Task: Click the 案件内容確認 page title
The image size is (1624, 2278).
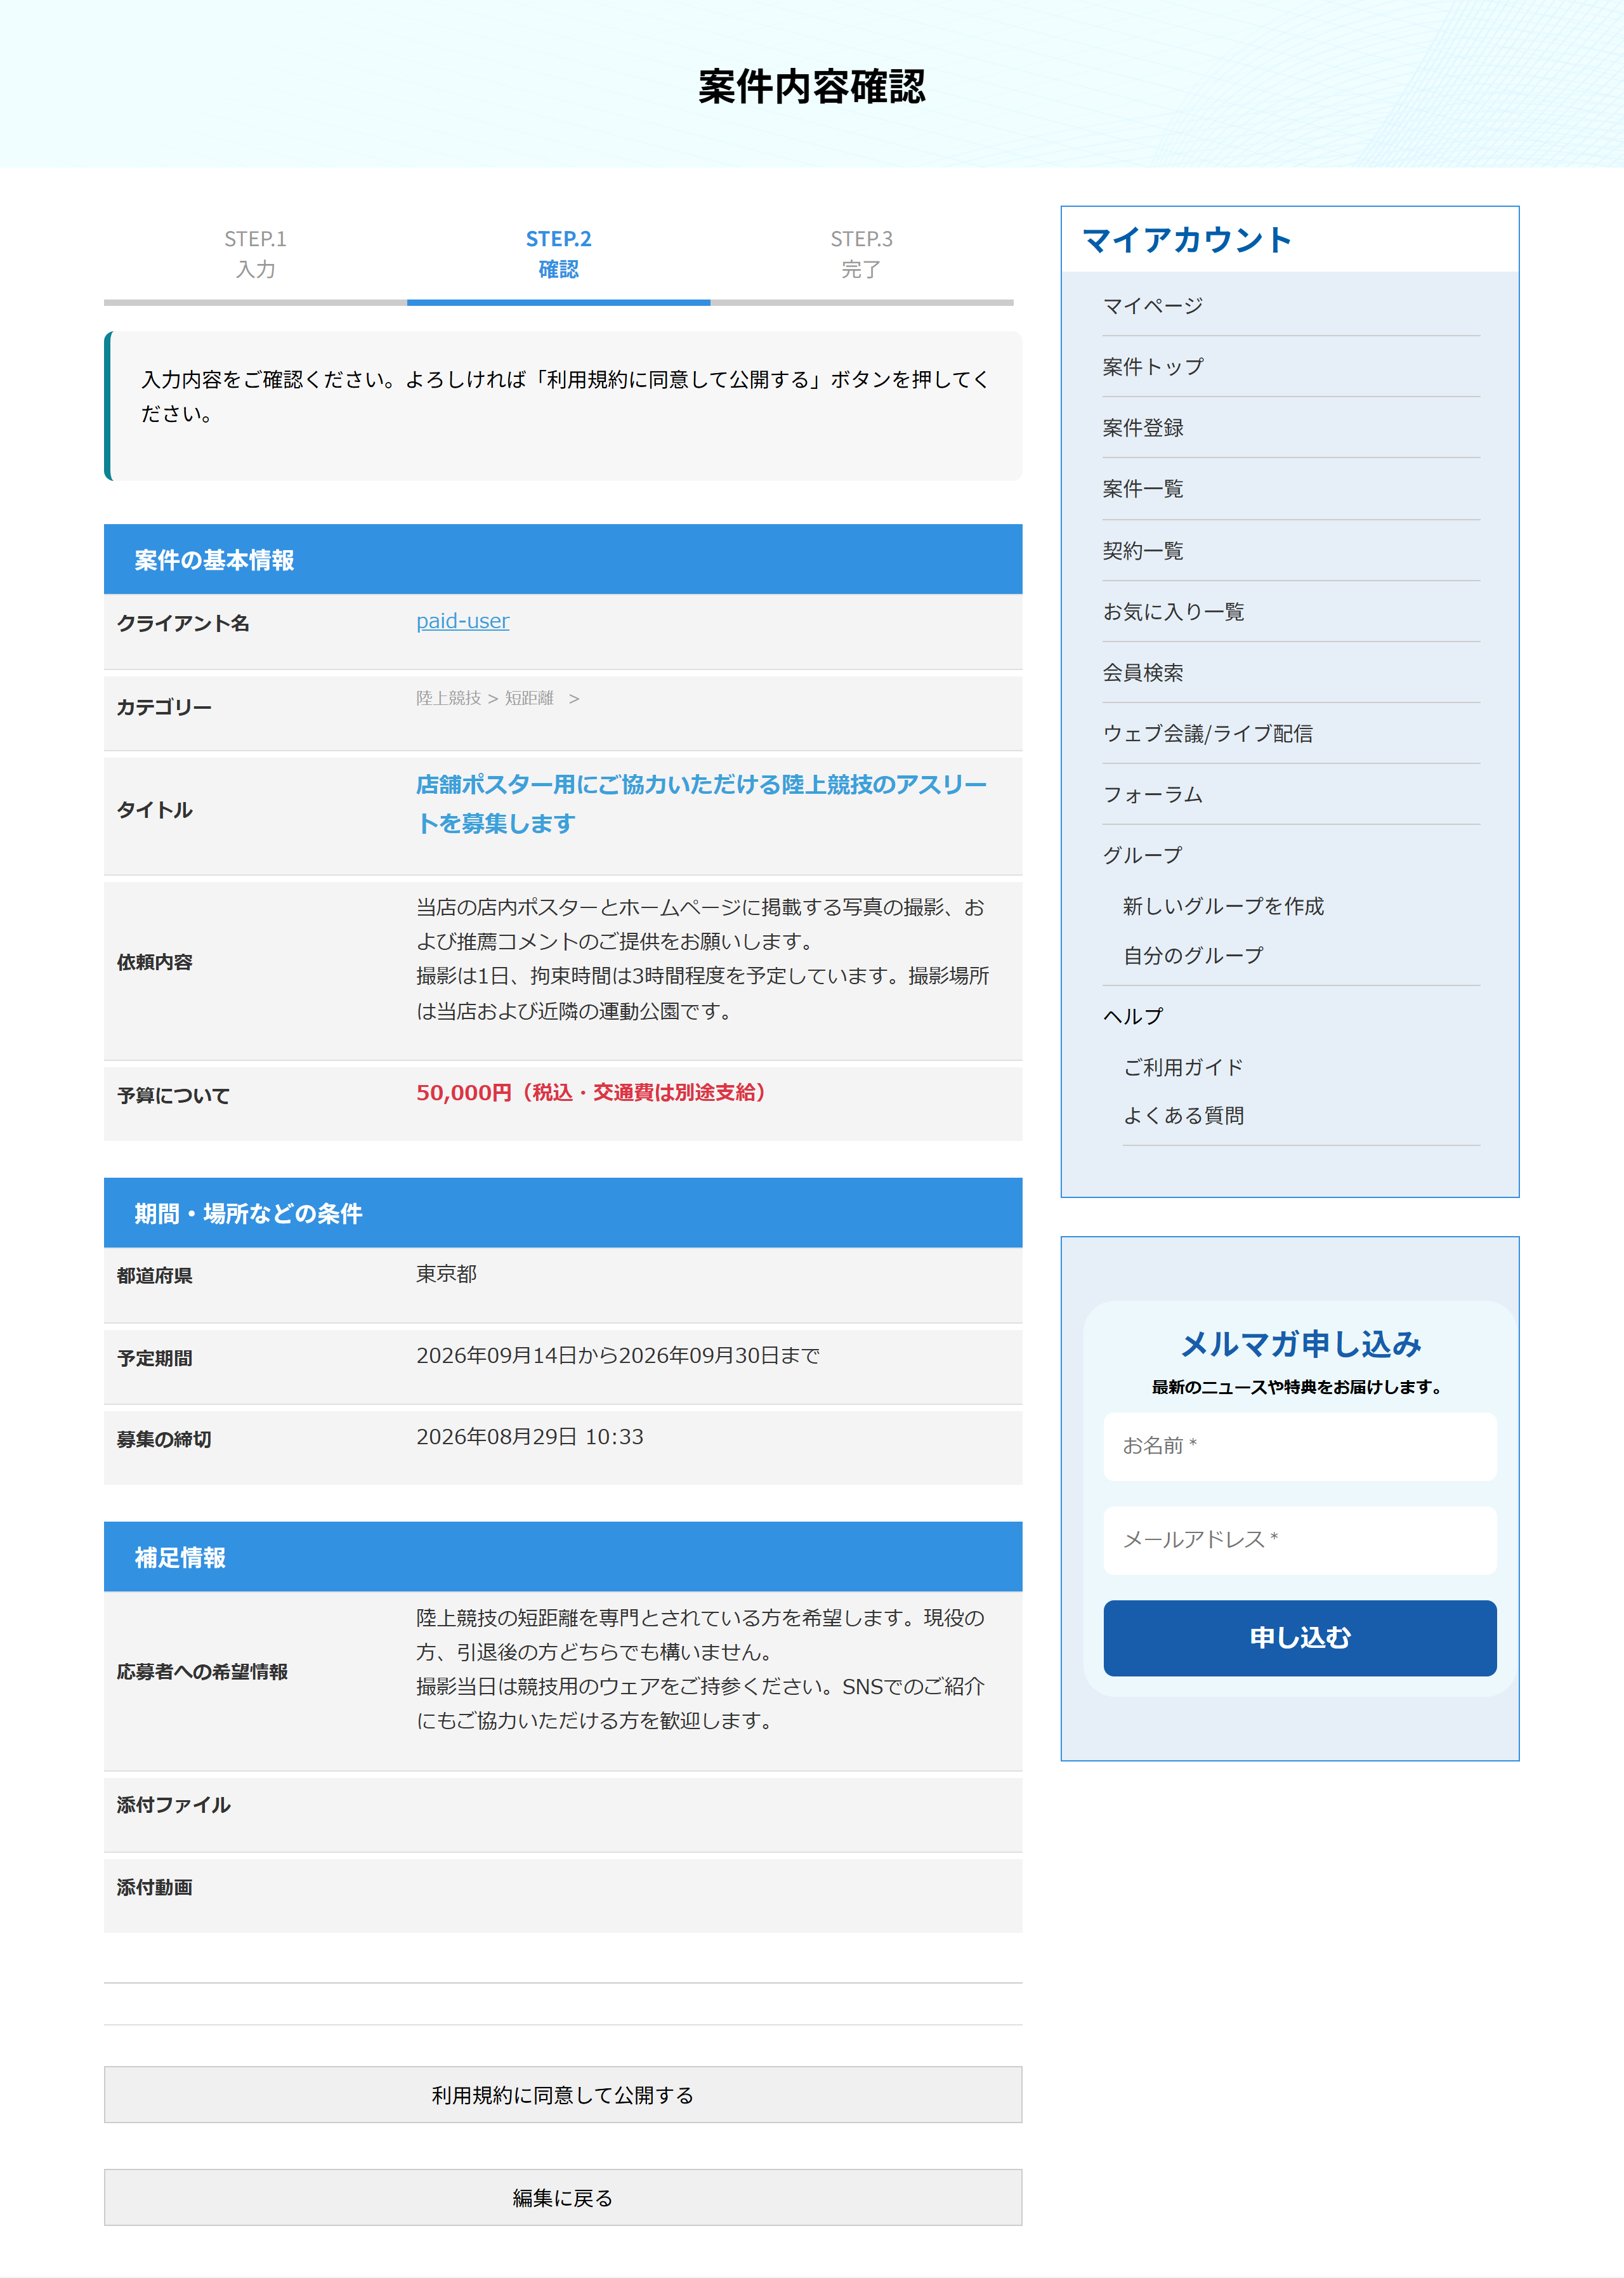Action: pyautogui.click(x=811, y=87)
